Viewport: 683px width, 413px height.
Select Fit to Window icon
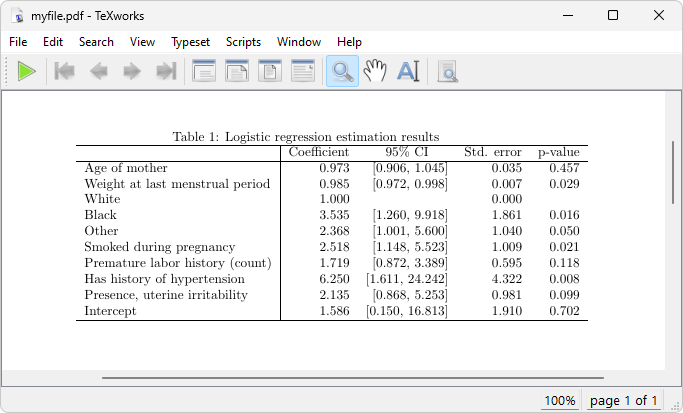point(270,71)
